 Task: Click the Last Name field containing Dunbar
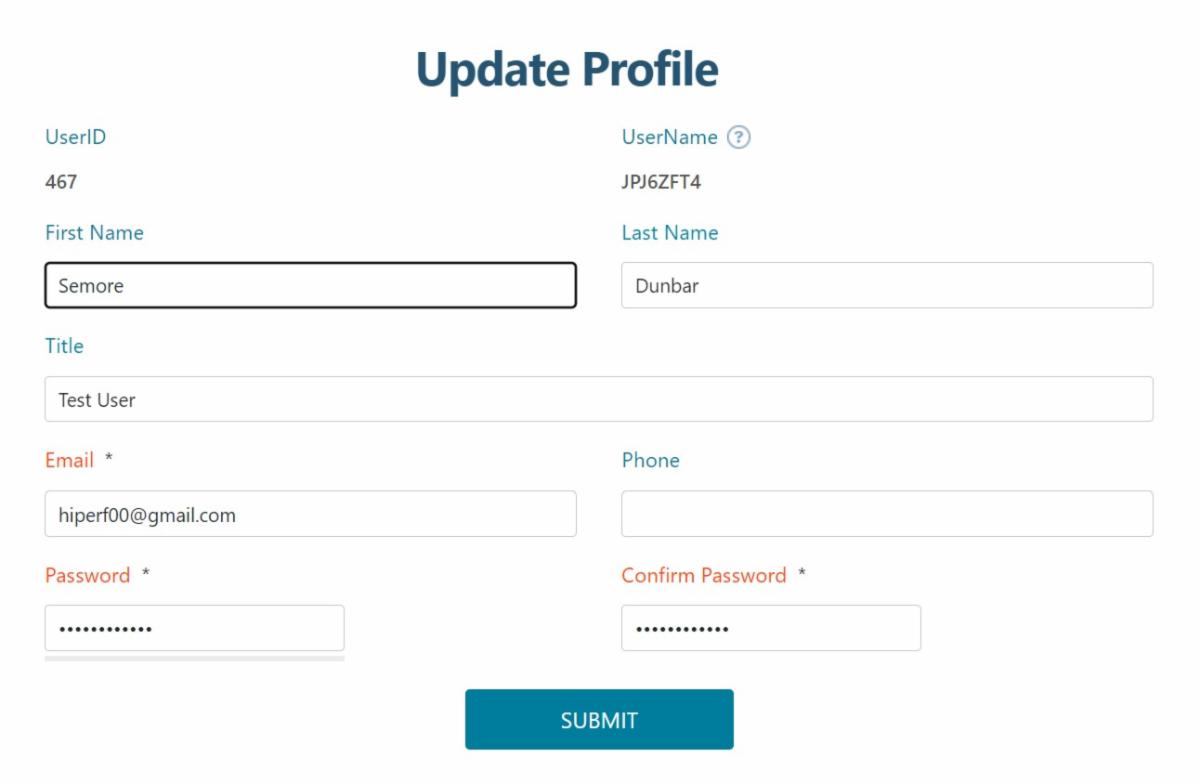(x=886, y=285)
